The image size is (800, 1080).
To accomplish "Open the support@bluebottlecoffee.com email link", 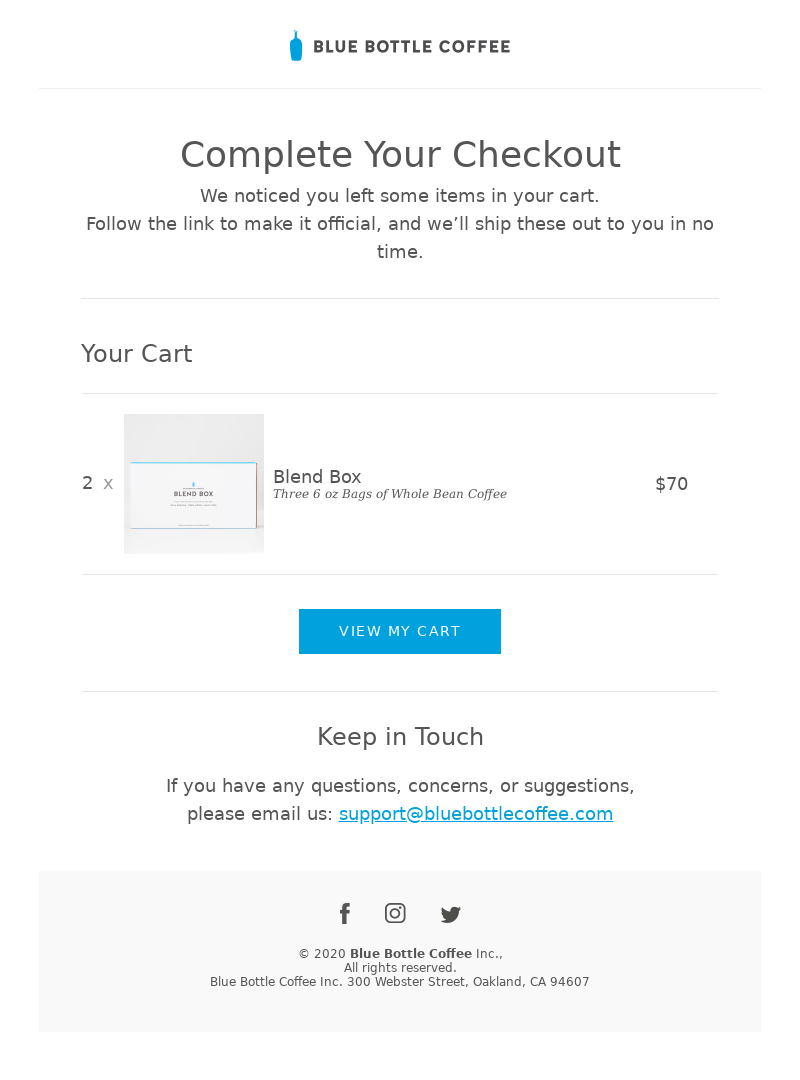I will coord(475,813).
